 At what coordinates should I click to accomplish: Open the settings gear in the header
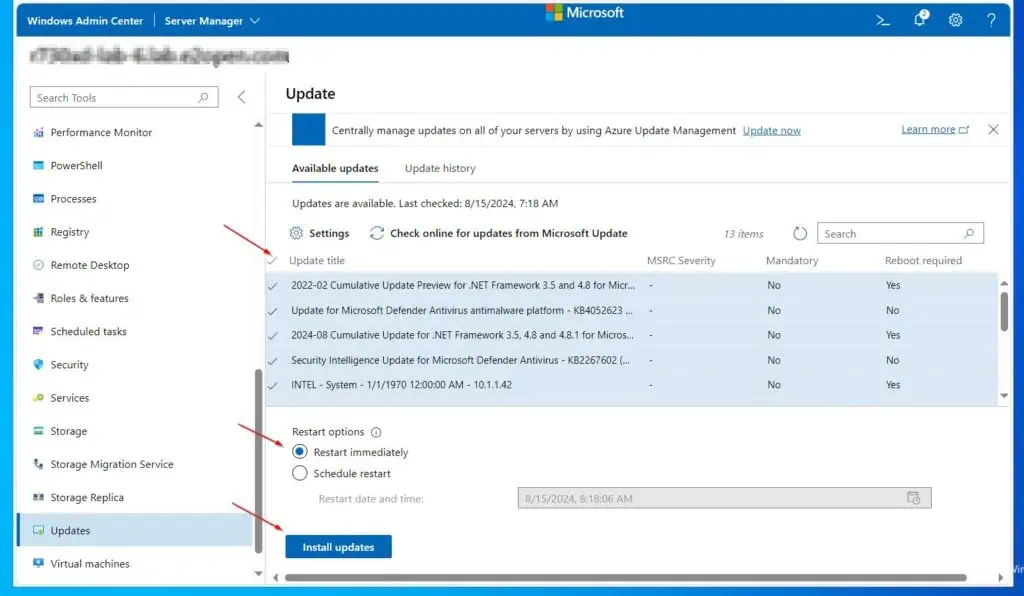[x=955, y=20]
